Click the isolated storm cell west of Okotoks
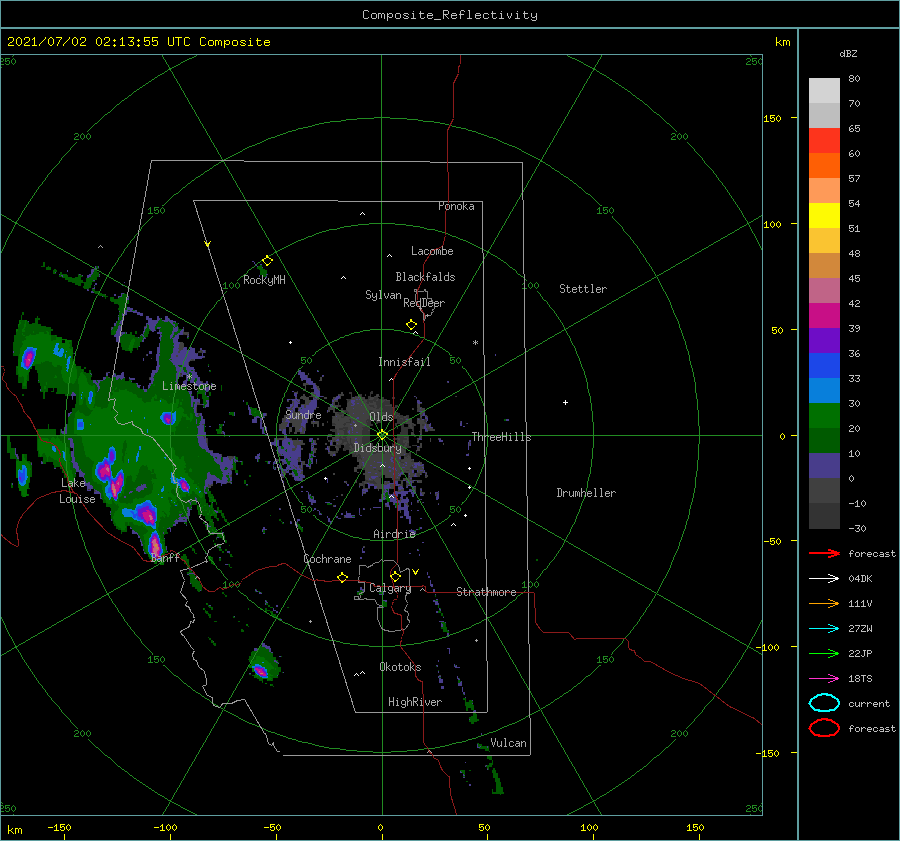The height and width of the screenshot is (841, 900). (263, 665)
